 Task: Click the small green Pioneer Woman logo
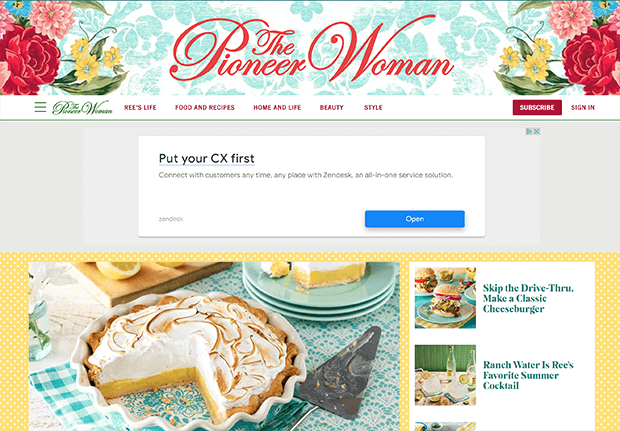[x=82, y=108]
